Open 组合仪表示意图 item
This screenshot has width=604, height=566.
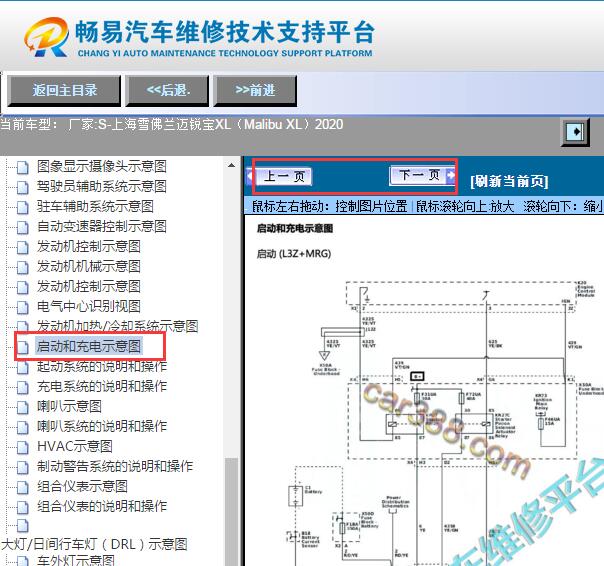pos(82,487)
